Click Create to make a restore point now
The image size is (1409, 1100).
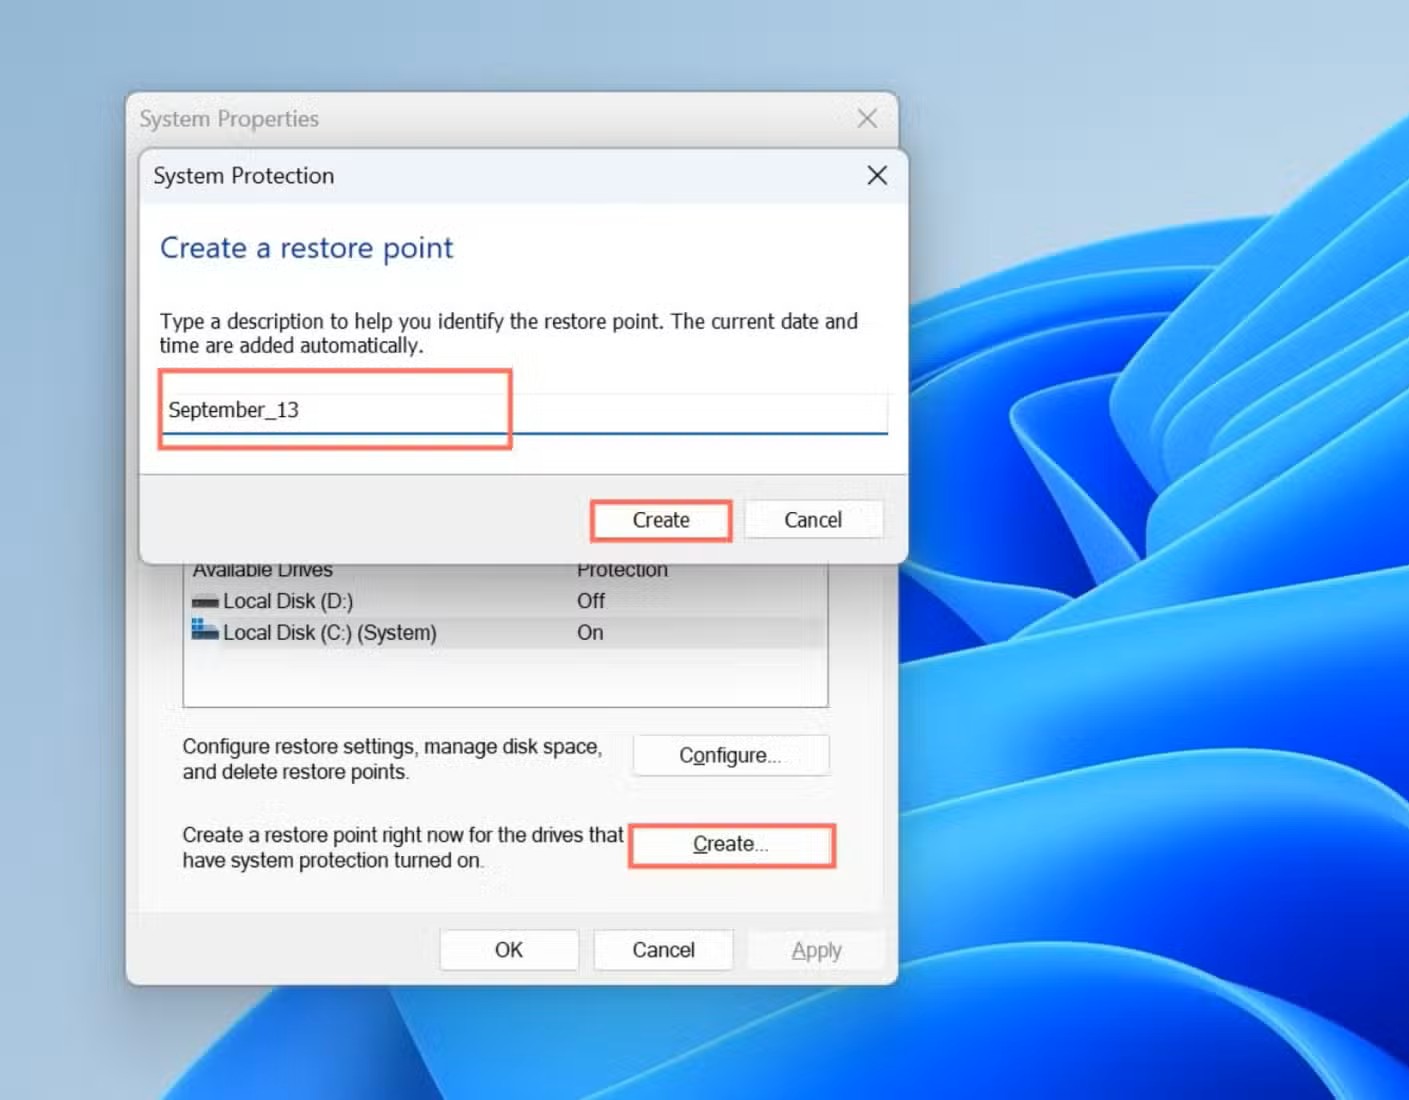731,844
